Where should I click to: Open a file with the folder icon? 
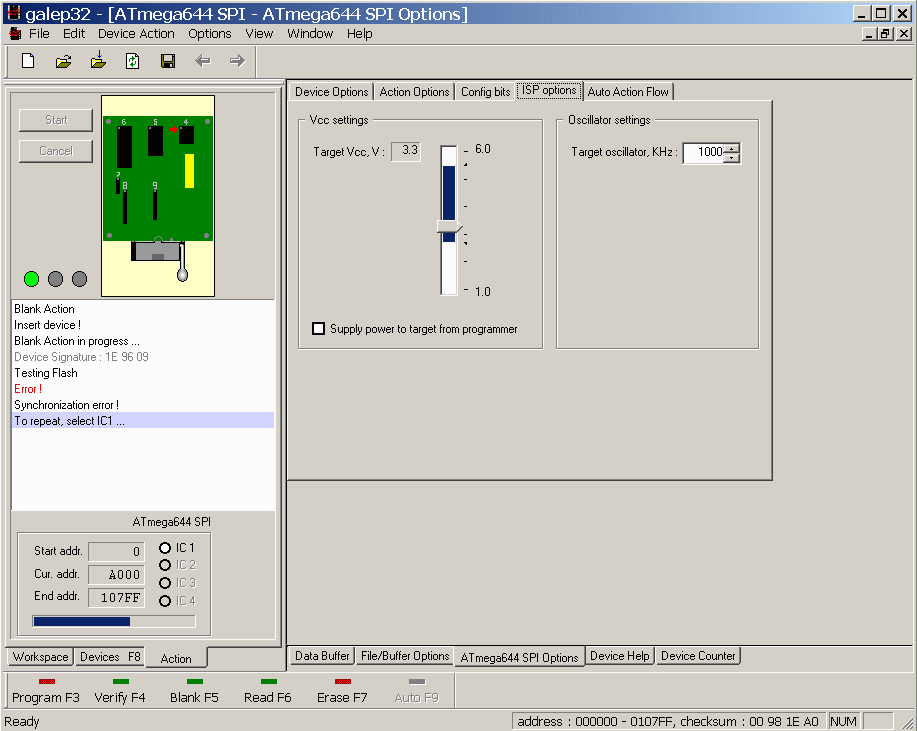[63, 61]
